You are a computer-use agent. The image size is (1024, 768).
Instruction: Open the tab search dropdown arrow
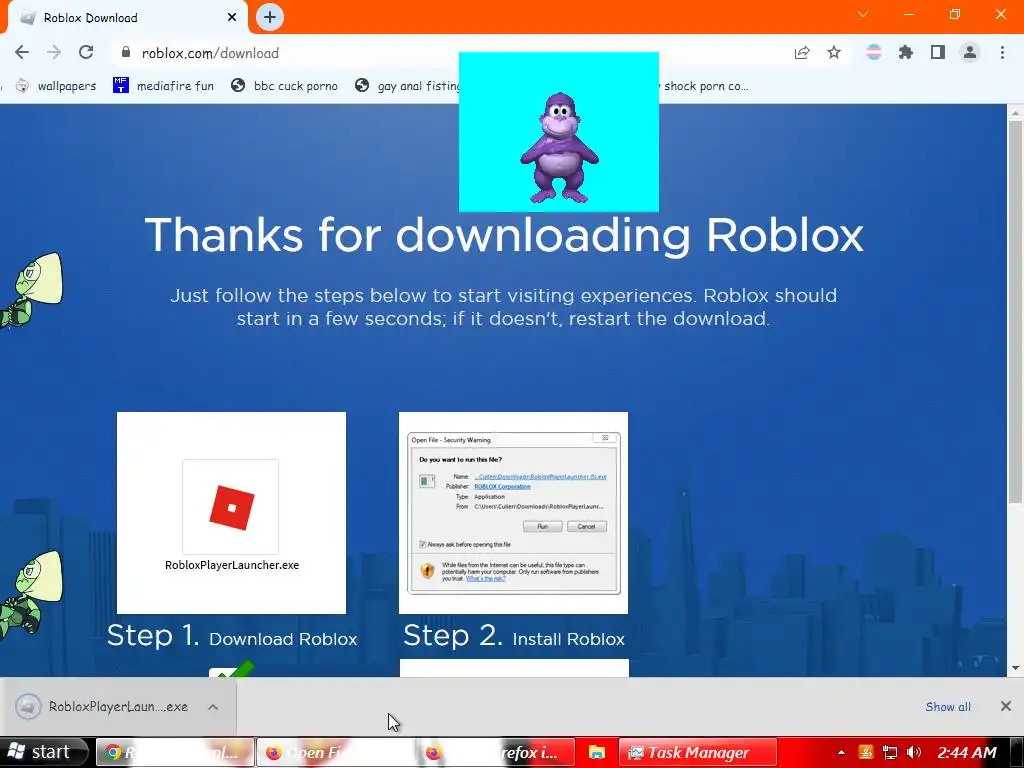click(x=863, y=14)
